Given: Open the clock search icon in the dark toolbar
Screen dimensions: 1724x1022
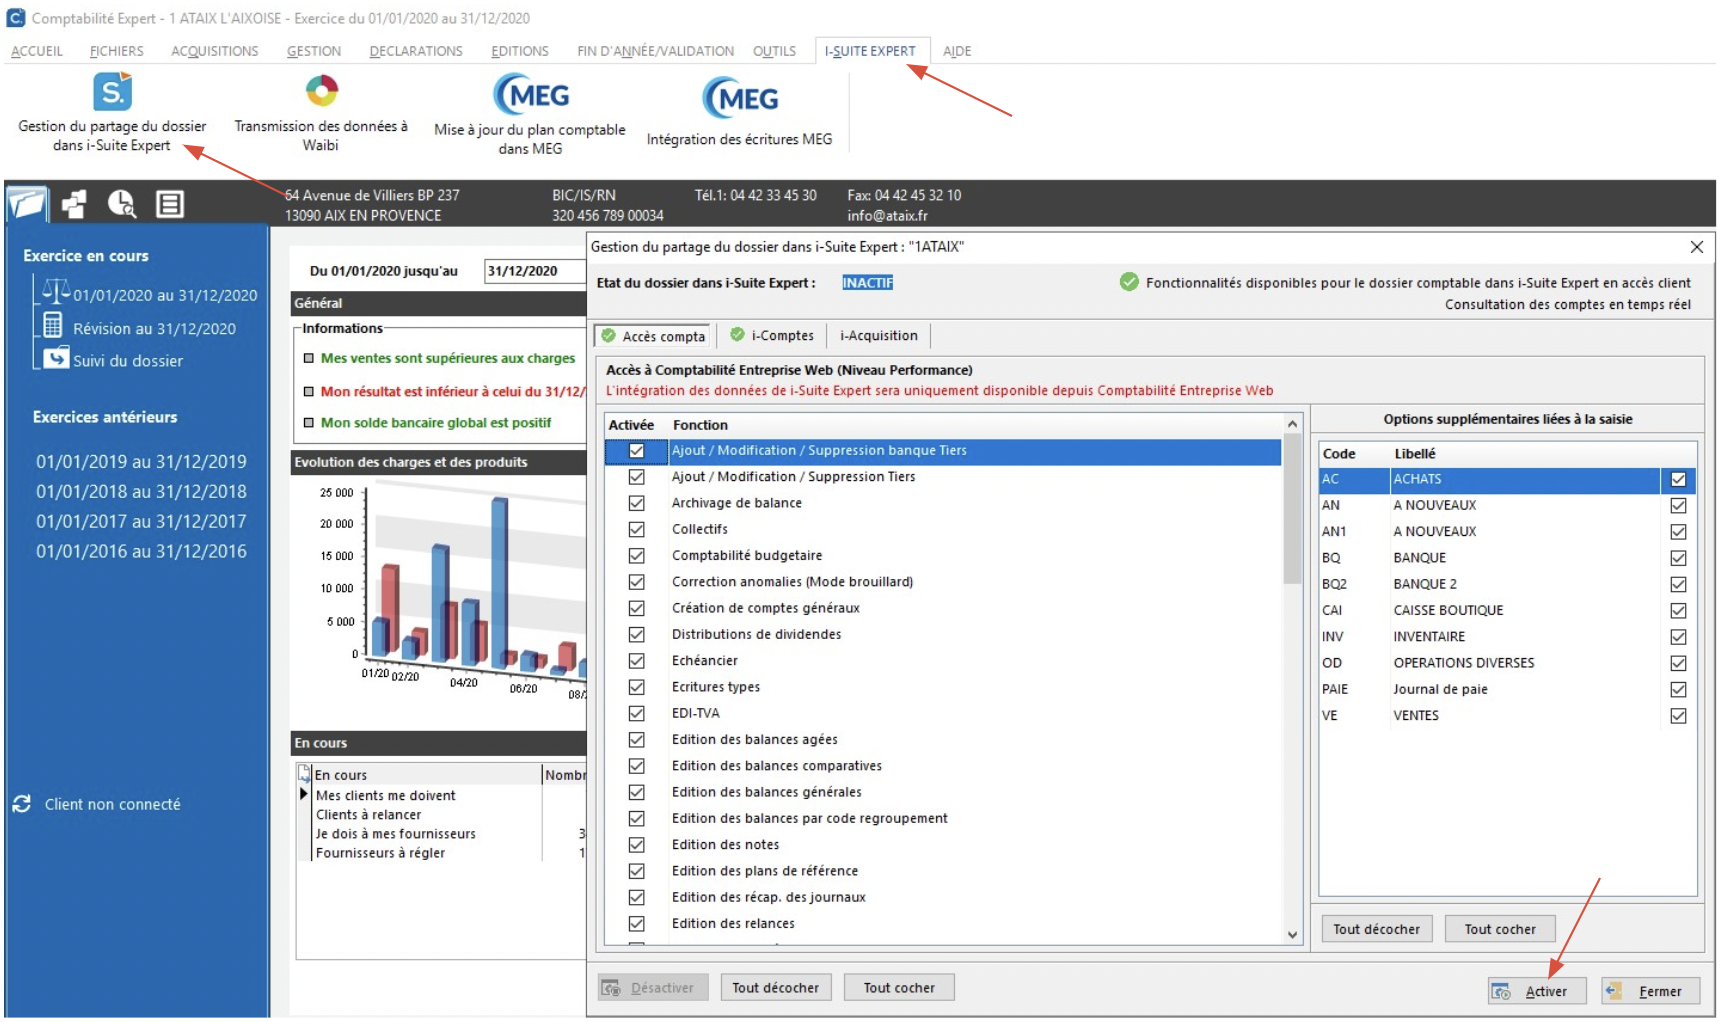Looking at the screenshot, I should tap(122, 204).
